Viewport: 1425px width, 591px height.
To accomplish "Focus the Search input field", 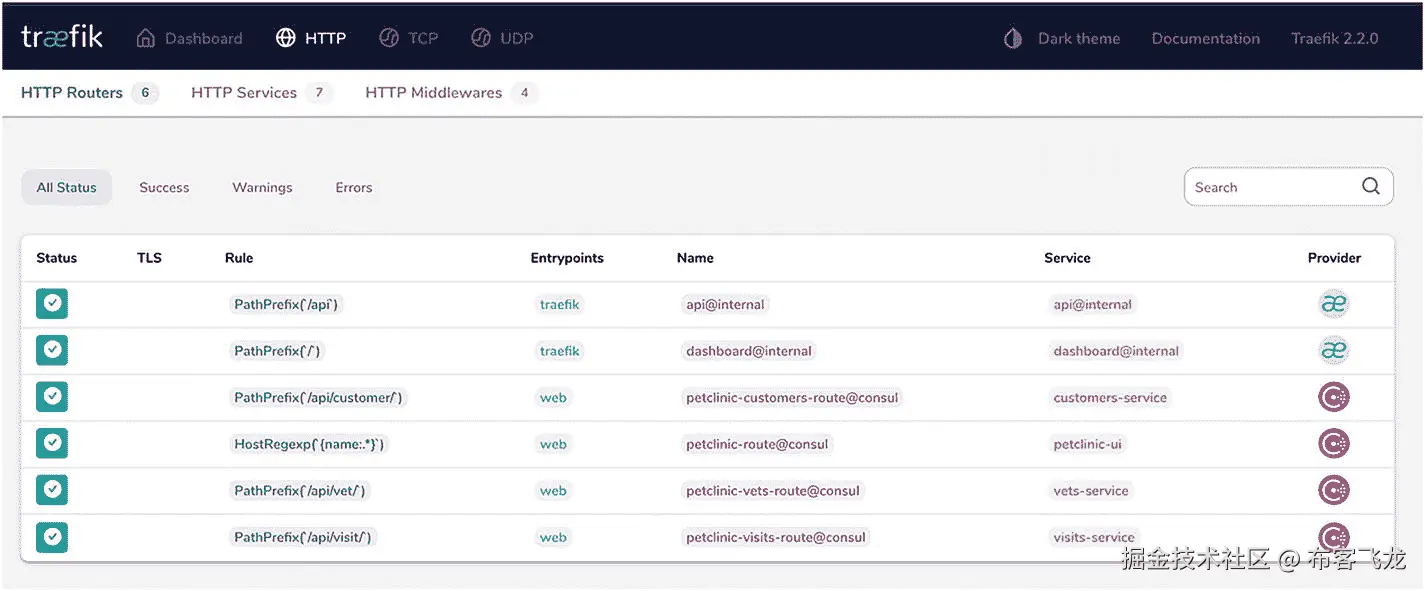I will pyautogui.click(x=1270, y=187).
